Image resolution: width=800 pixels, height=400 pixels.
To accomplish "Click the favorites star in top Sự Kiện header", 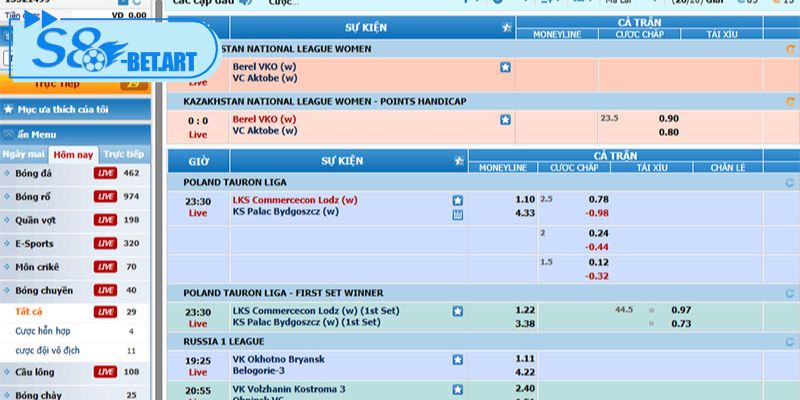I will 507,28.
